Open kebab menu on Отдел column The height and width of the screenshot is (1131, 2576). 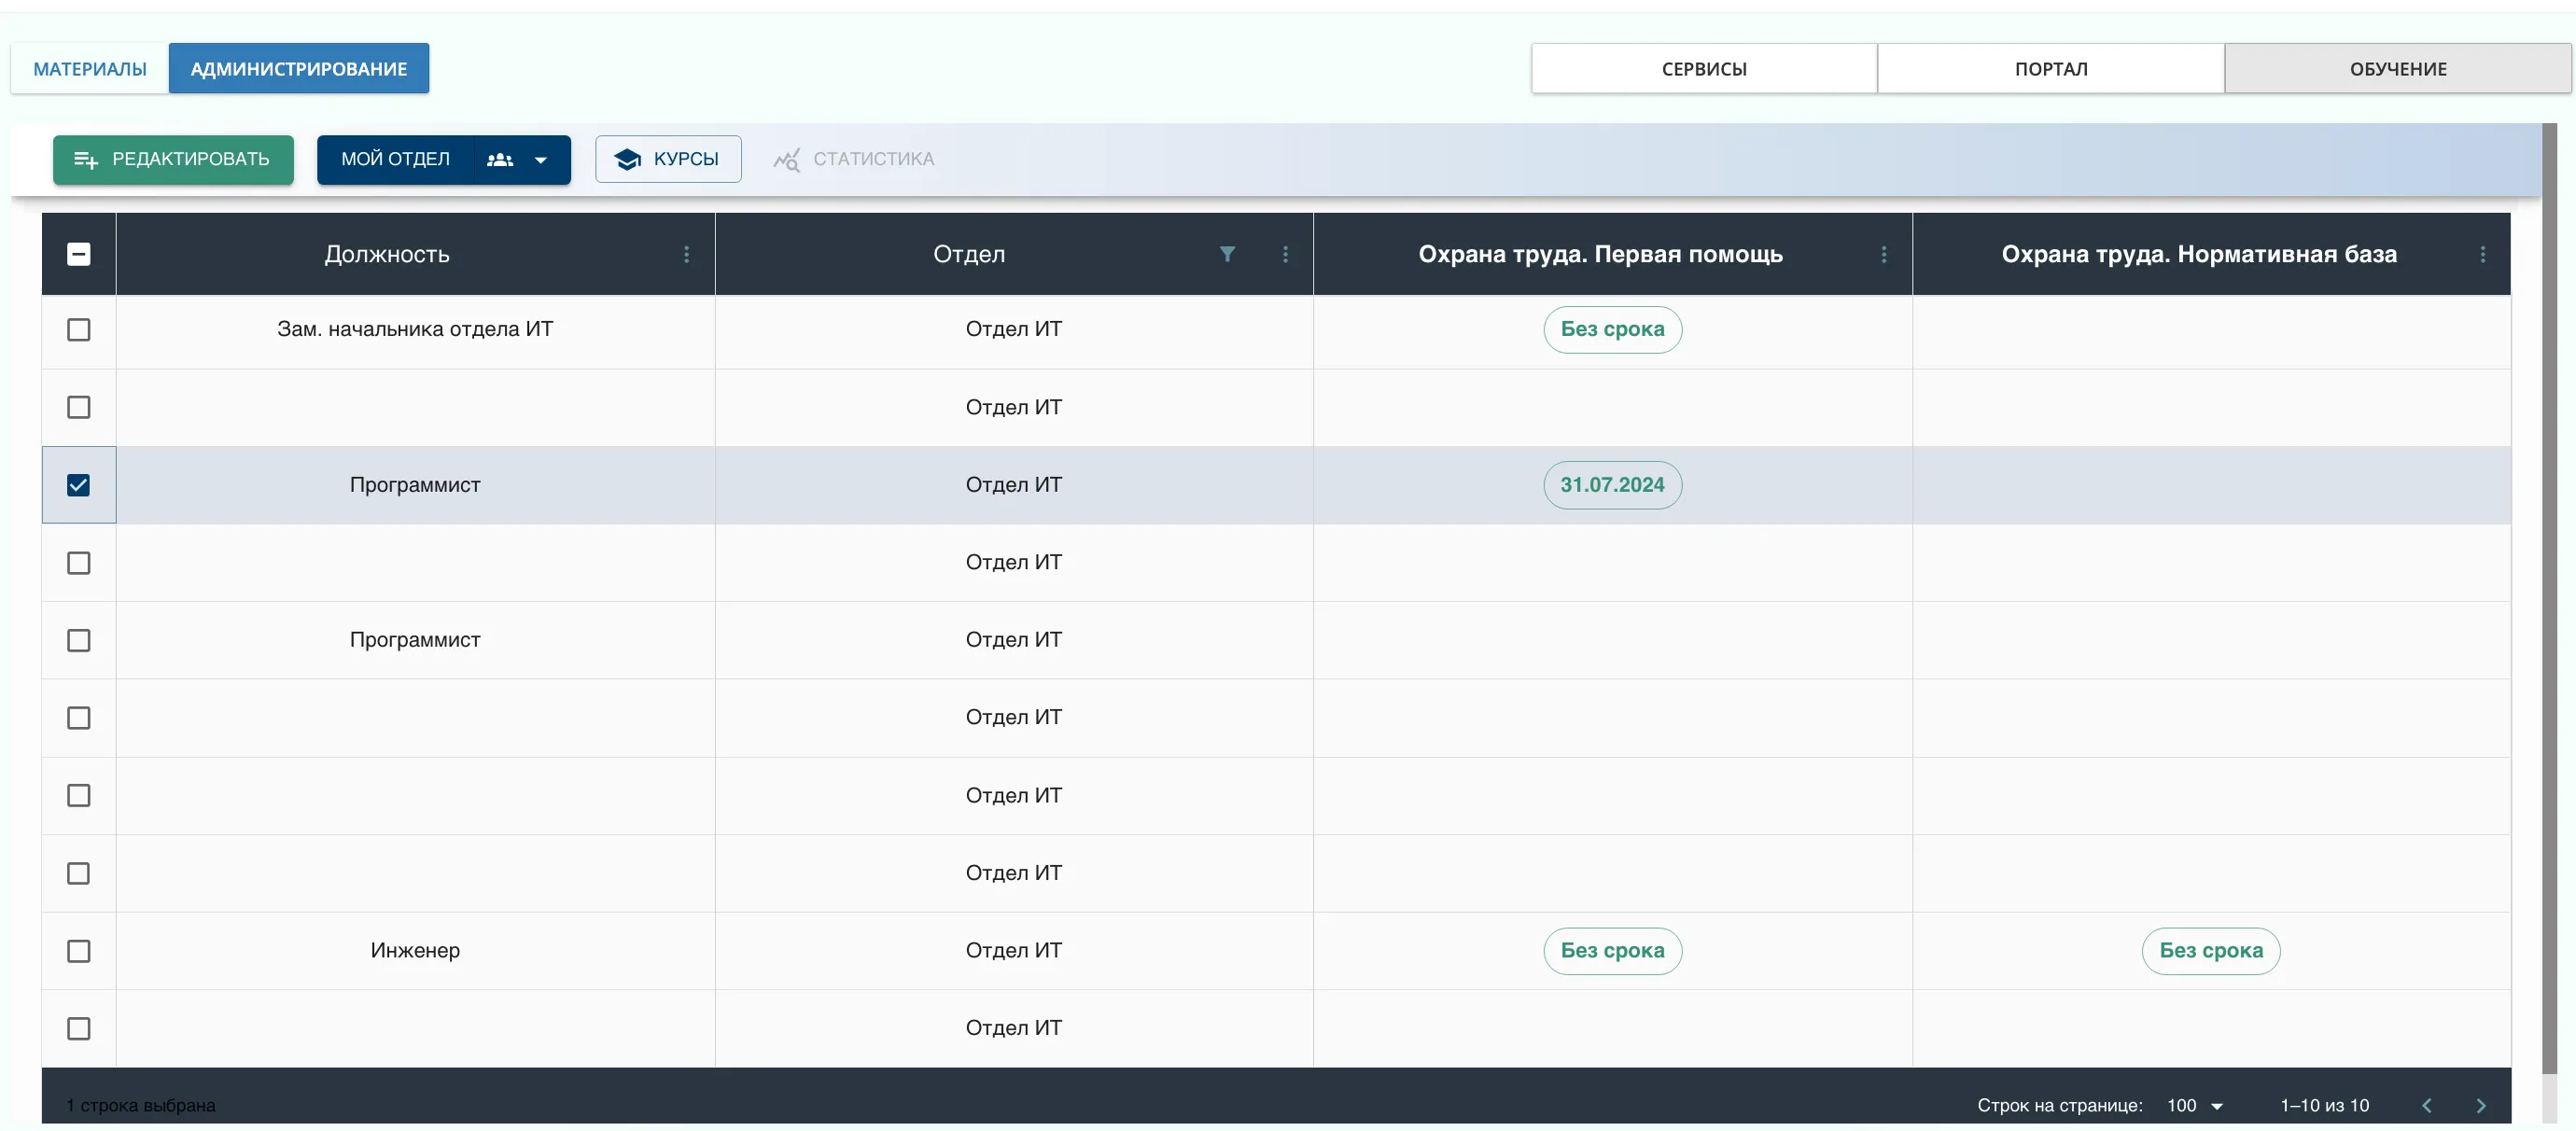point(1285,254)
